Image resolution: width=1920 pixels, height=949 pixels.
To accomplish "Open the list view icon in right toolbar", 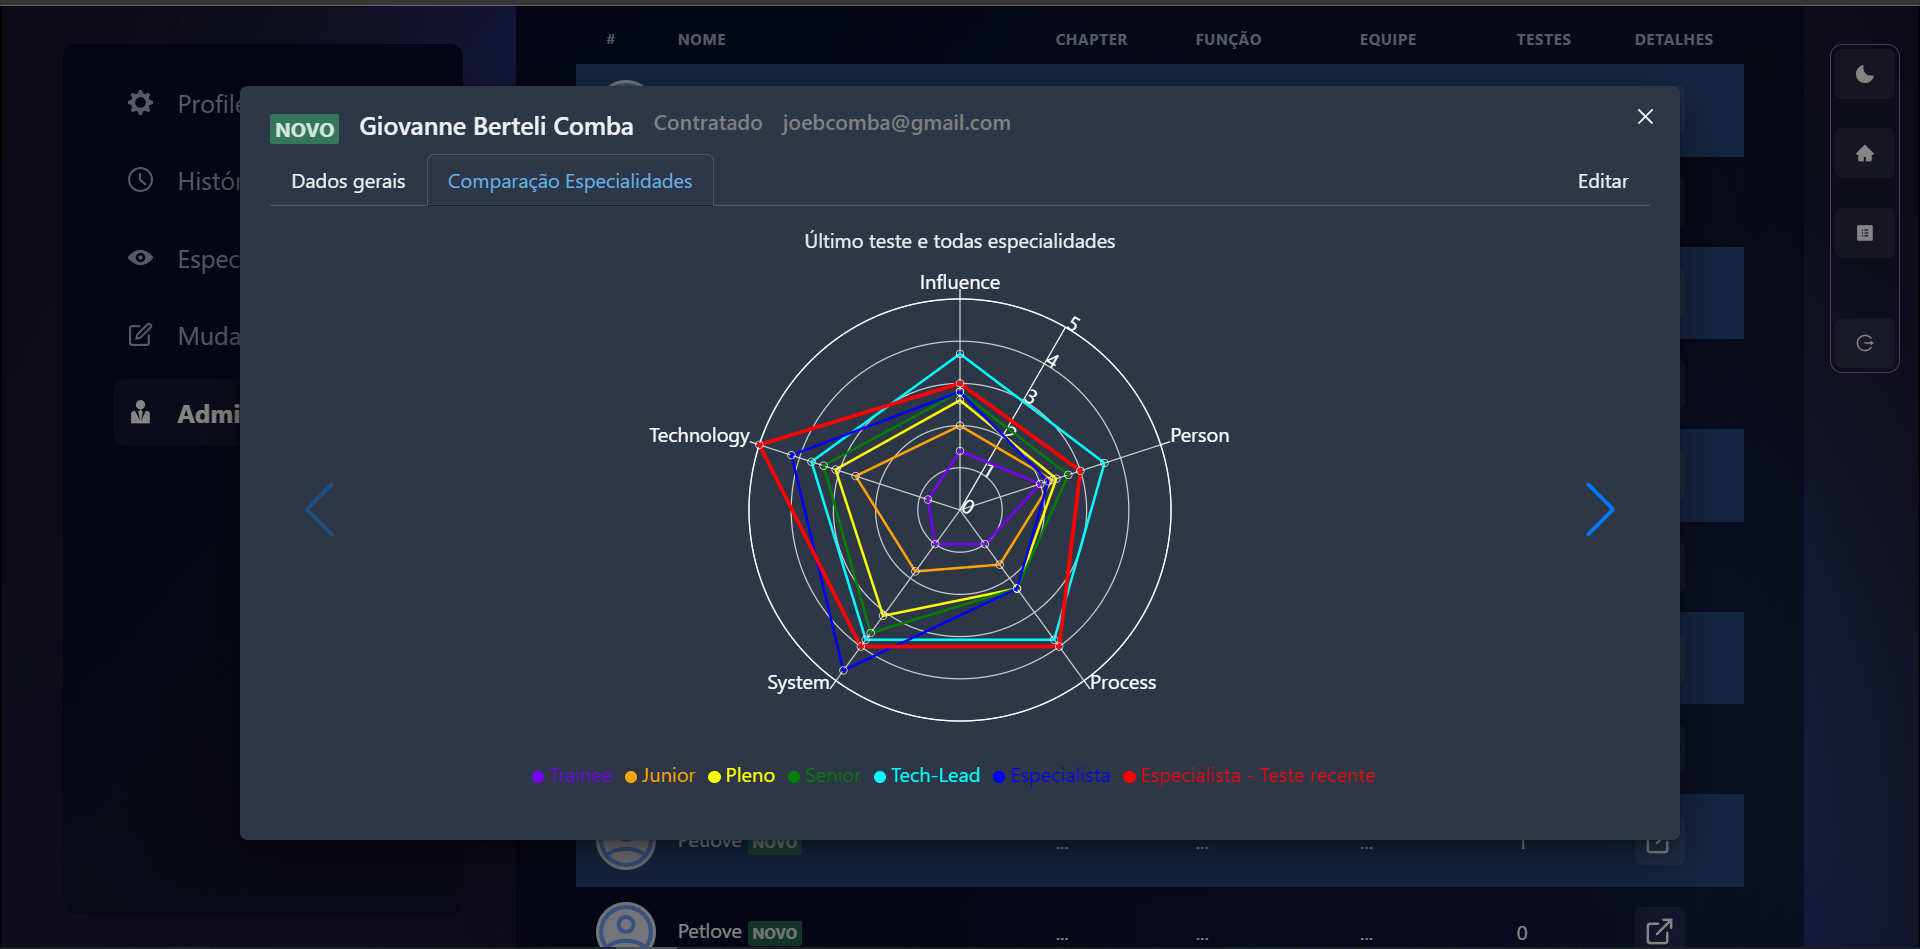I will point(1864,233).
